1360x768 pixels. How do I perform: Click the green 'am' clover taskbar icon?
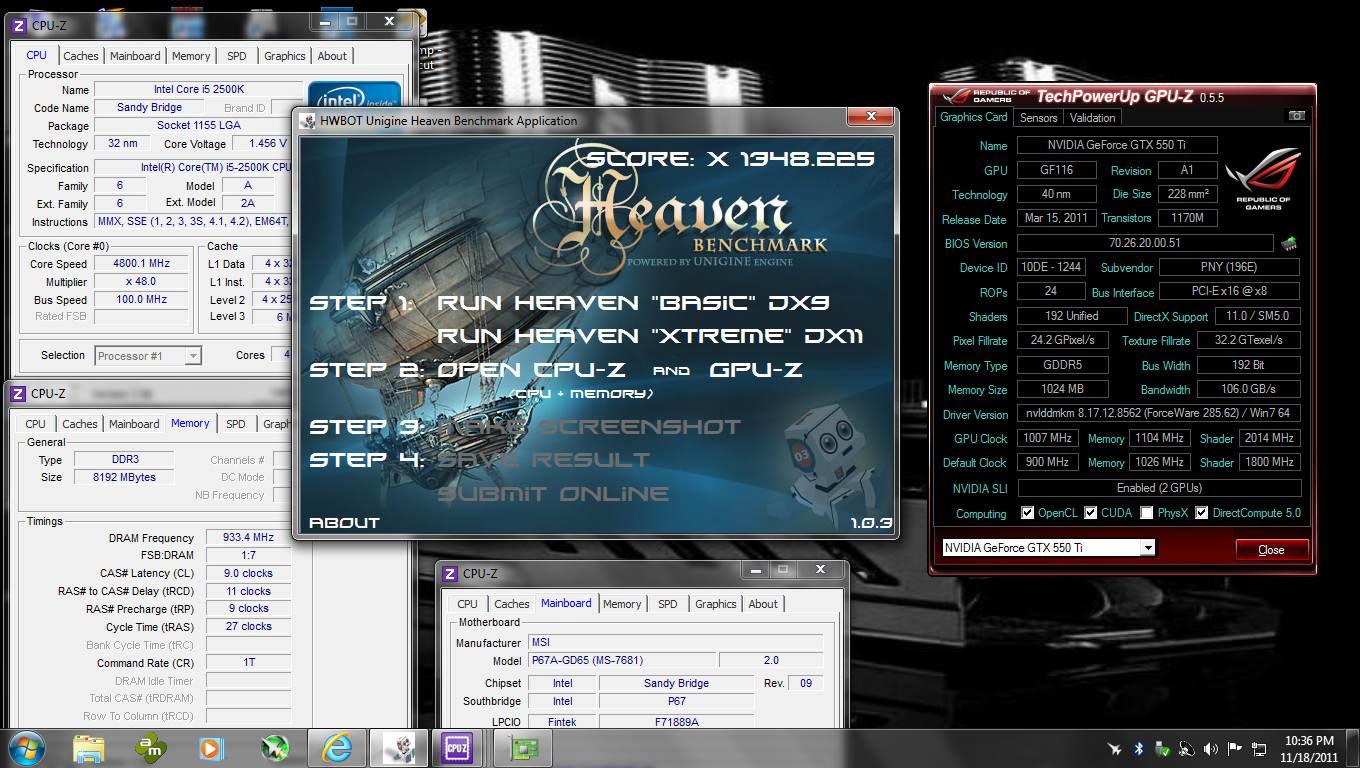[x=151, y=747]
